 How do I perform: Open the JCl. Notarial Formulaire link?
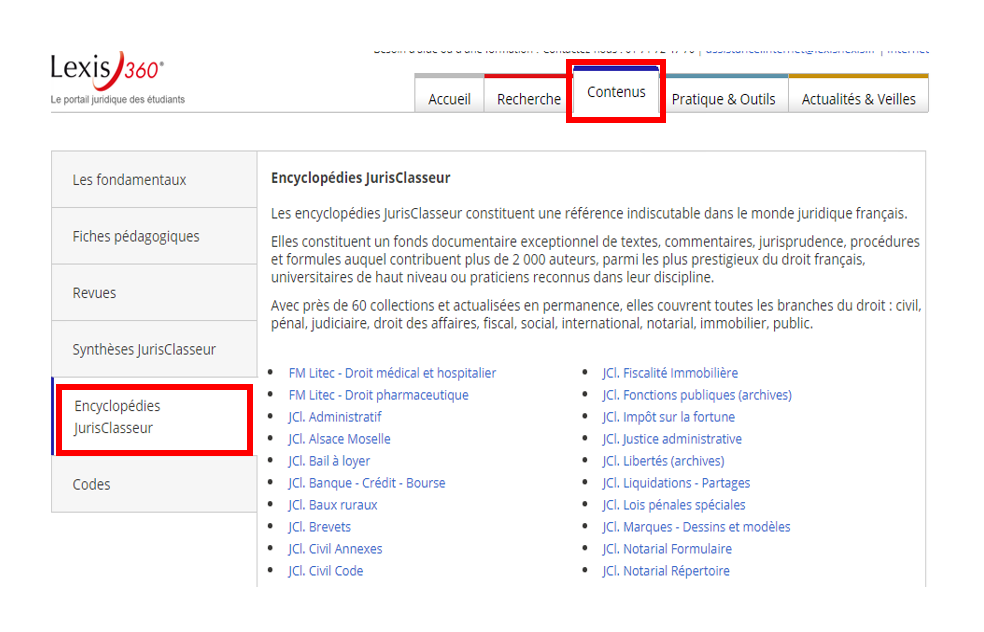click(x=667, y=549)
